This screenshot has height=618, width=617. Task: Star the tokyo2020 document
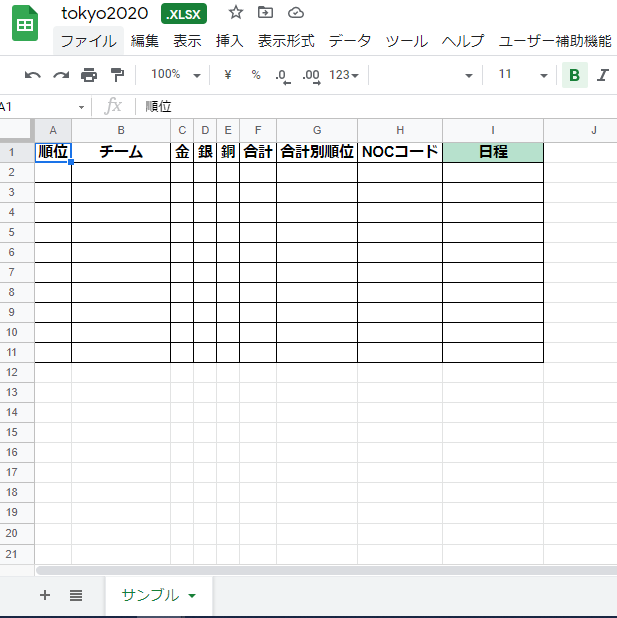coord(236,13)
